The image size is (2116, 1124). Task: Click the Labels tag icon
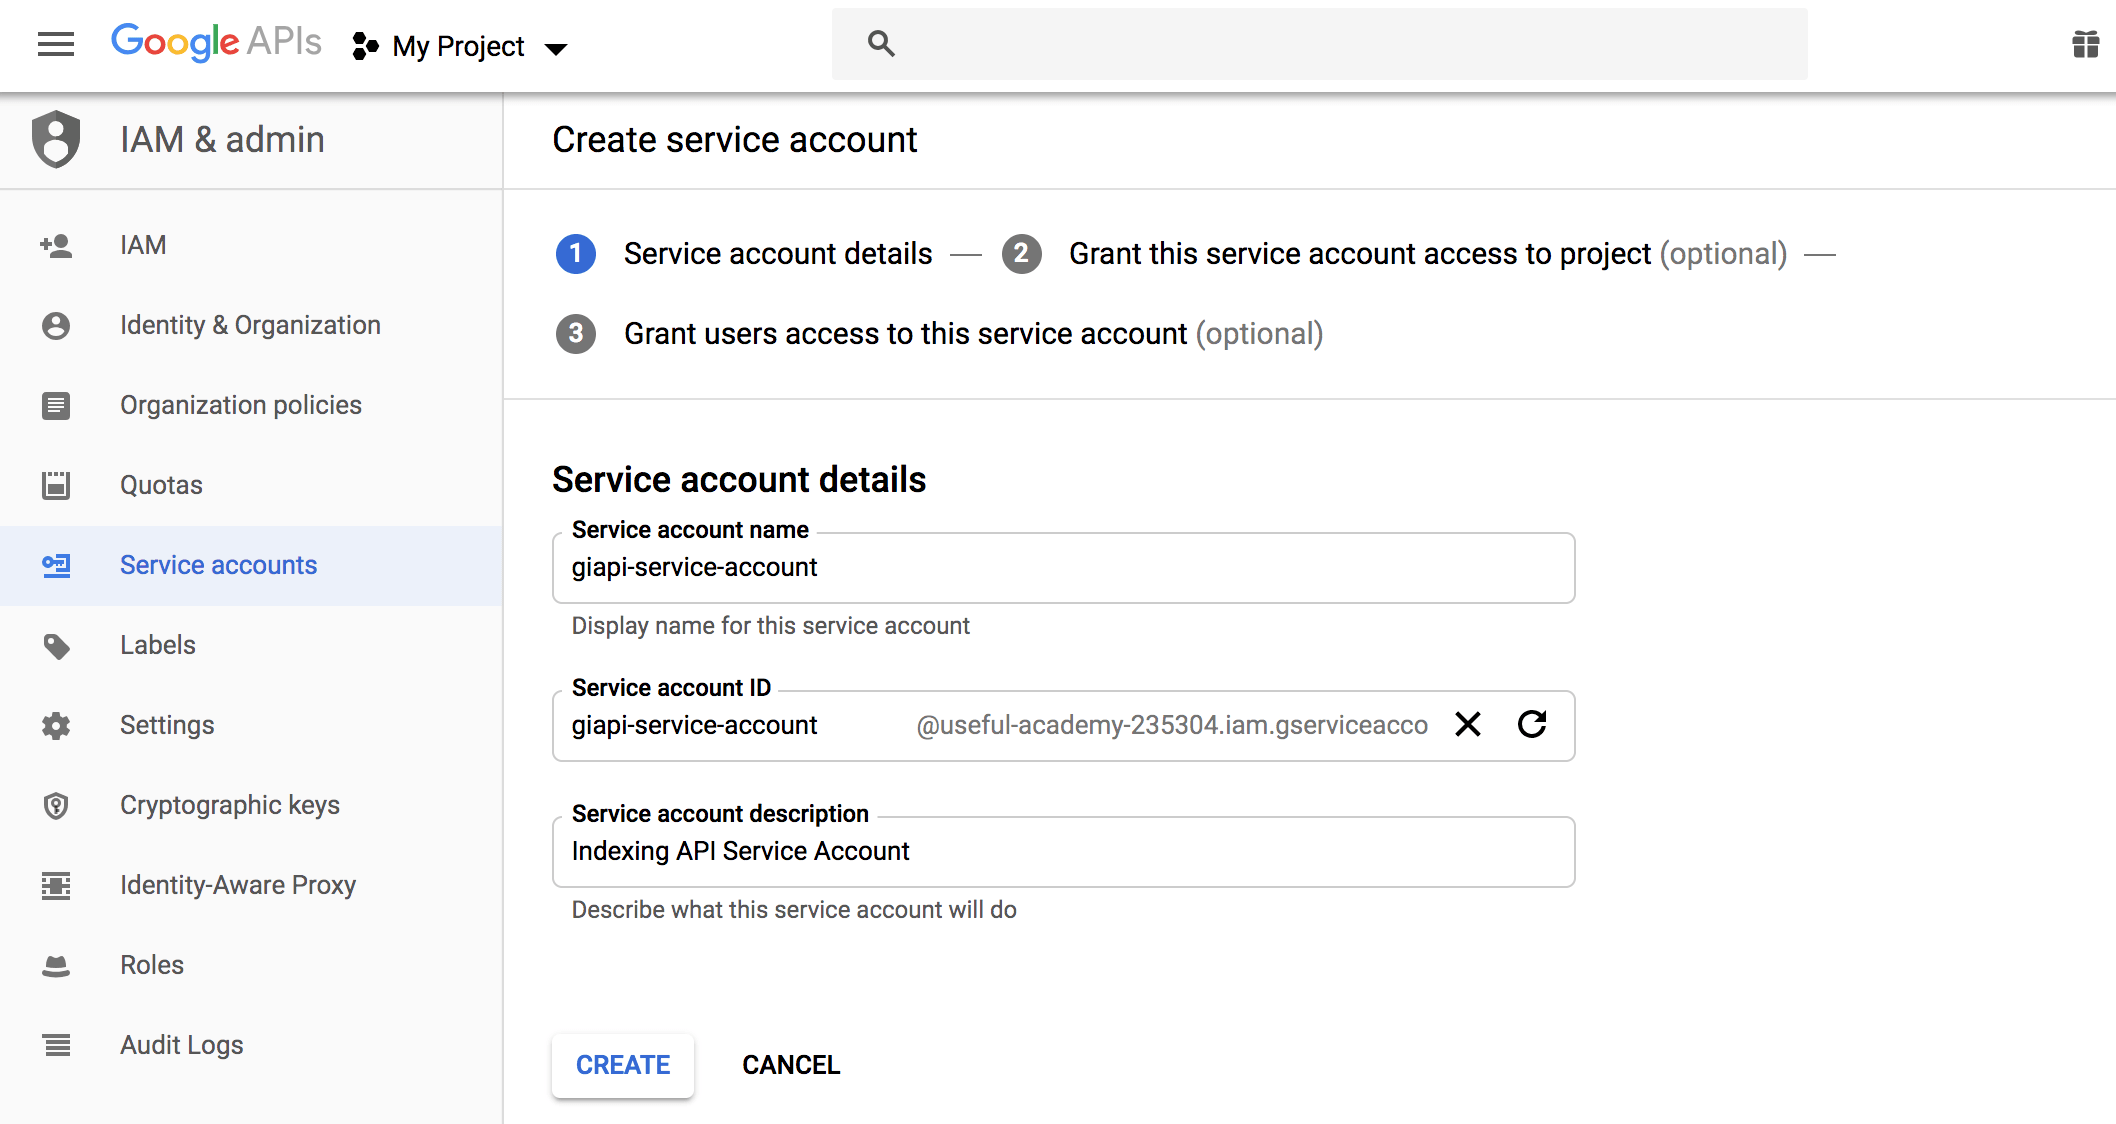point(56,646)
